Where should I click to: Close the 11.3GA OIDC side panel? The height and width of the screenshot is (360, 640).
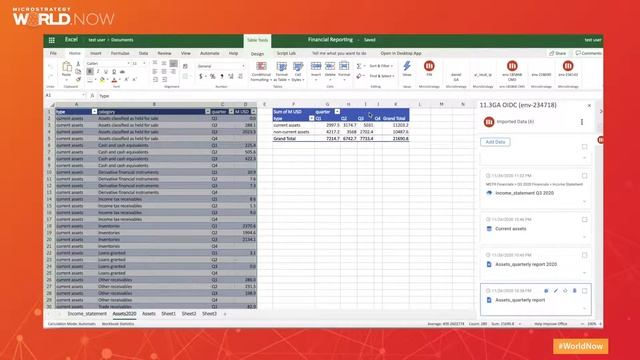[589, 106]
